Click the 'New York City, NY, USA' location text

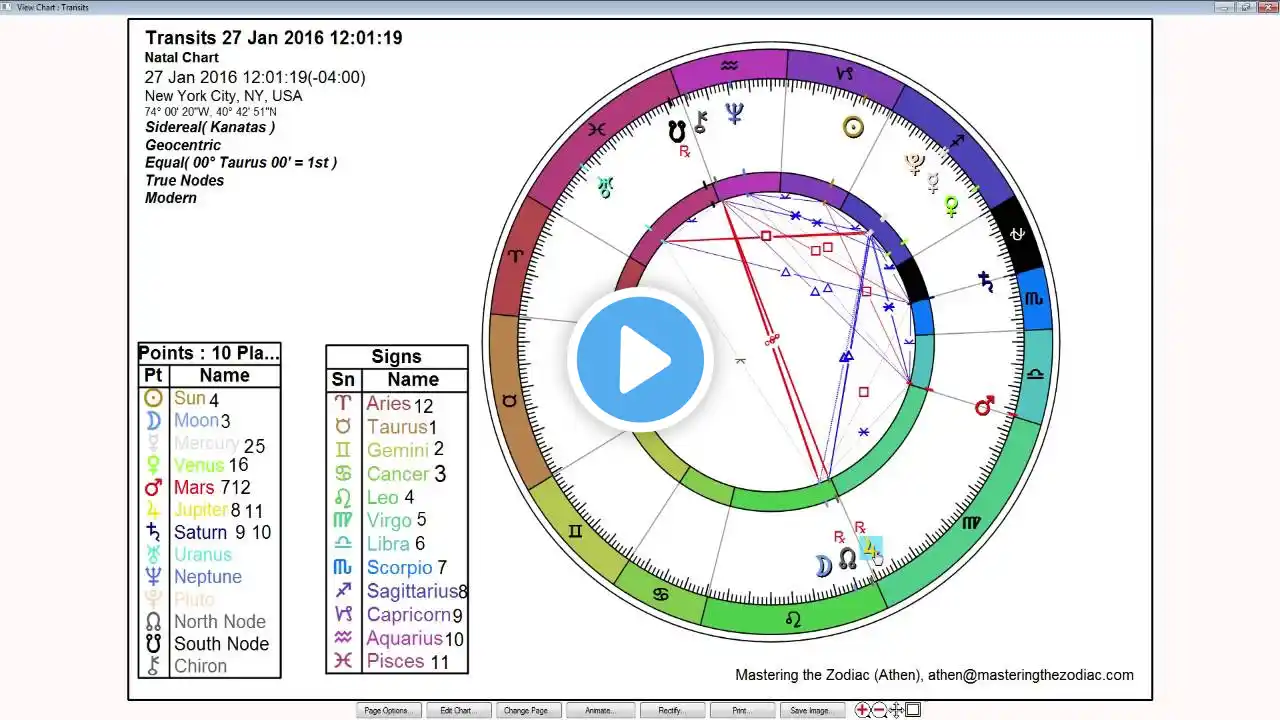pyautogui.click(x=223, y=96)
